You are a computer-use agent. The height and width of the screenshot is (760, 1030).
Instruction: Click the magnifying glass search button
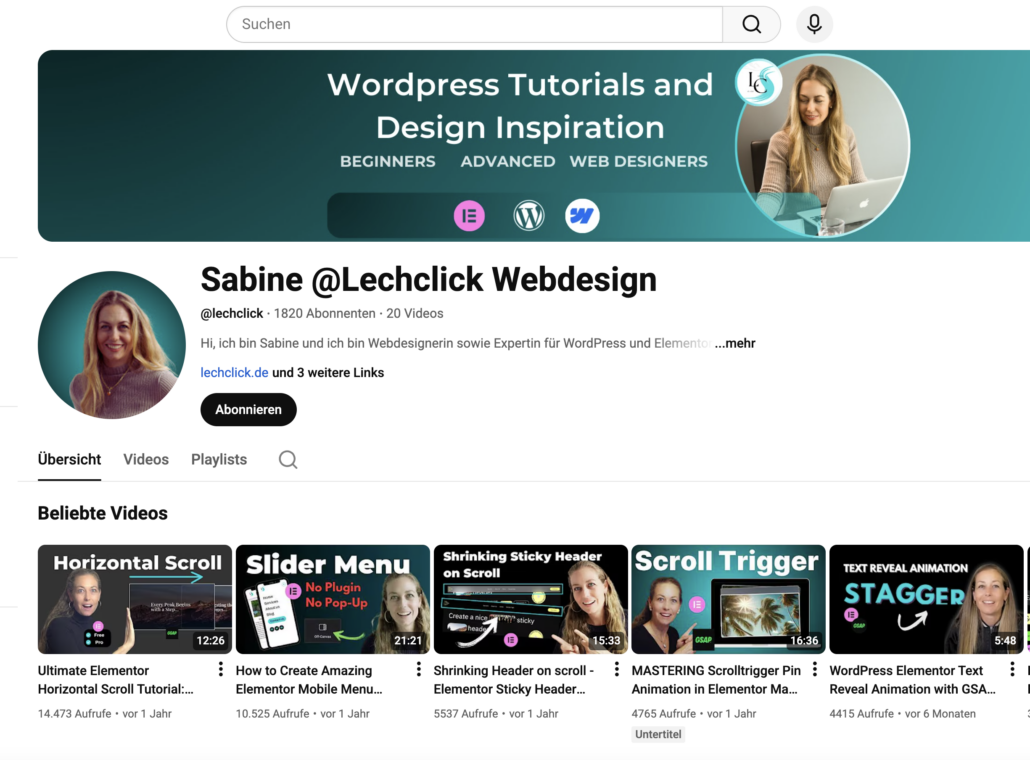coord(751,24)
